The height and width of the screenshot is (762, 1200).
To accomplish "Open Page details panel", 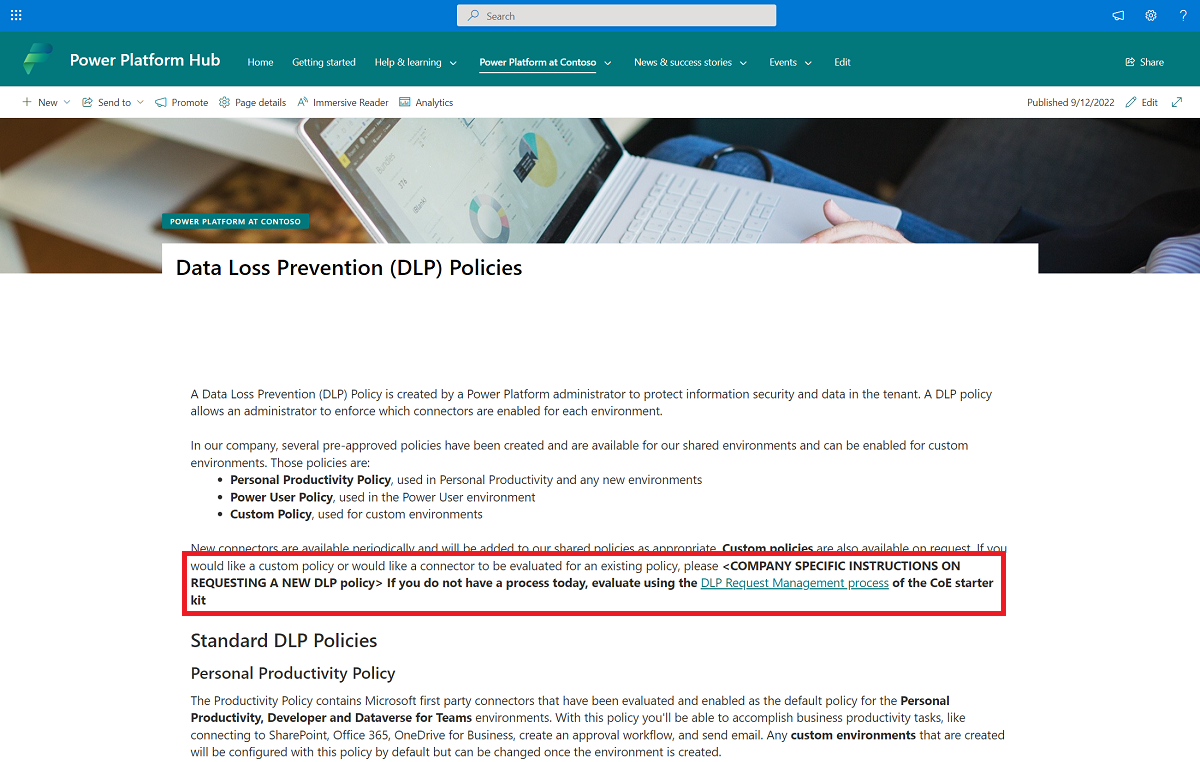I will tap(252, 101).
